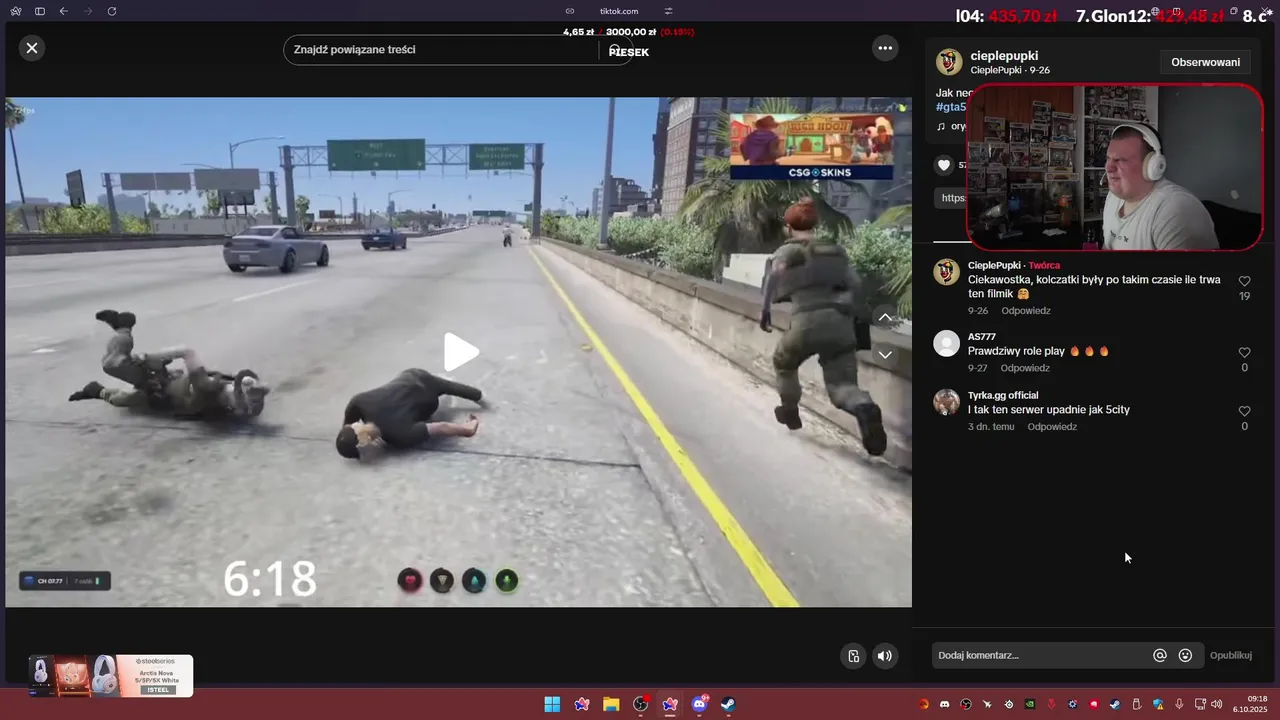The width and height of the screenshot is (1280, 720).
Task: Open cieplepupki profile avatar in the header
Action: tap(949, 62)
